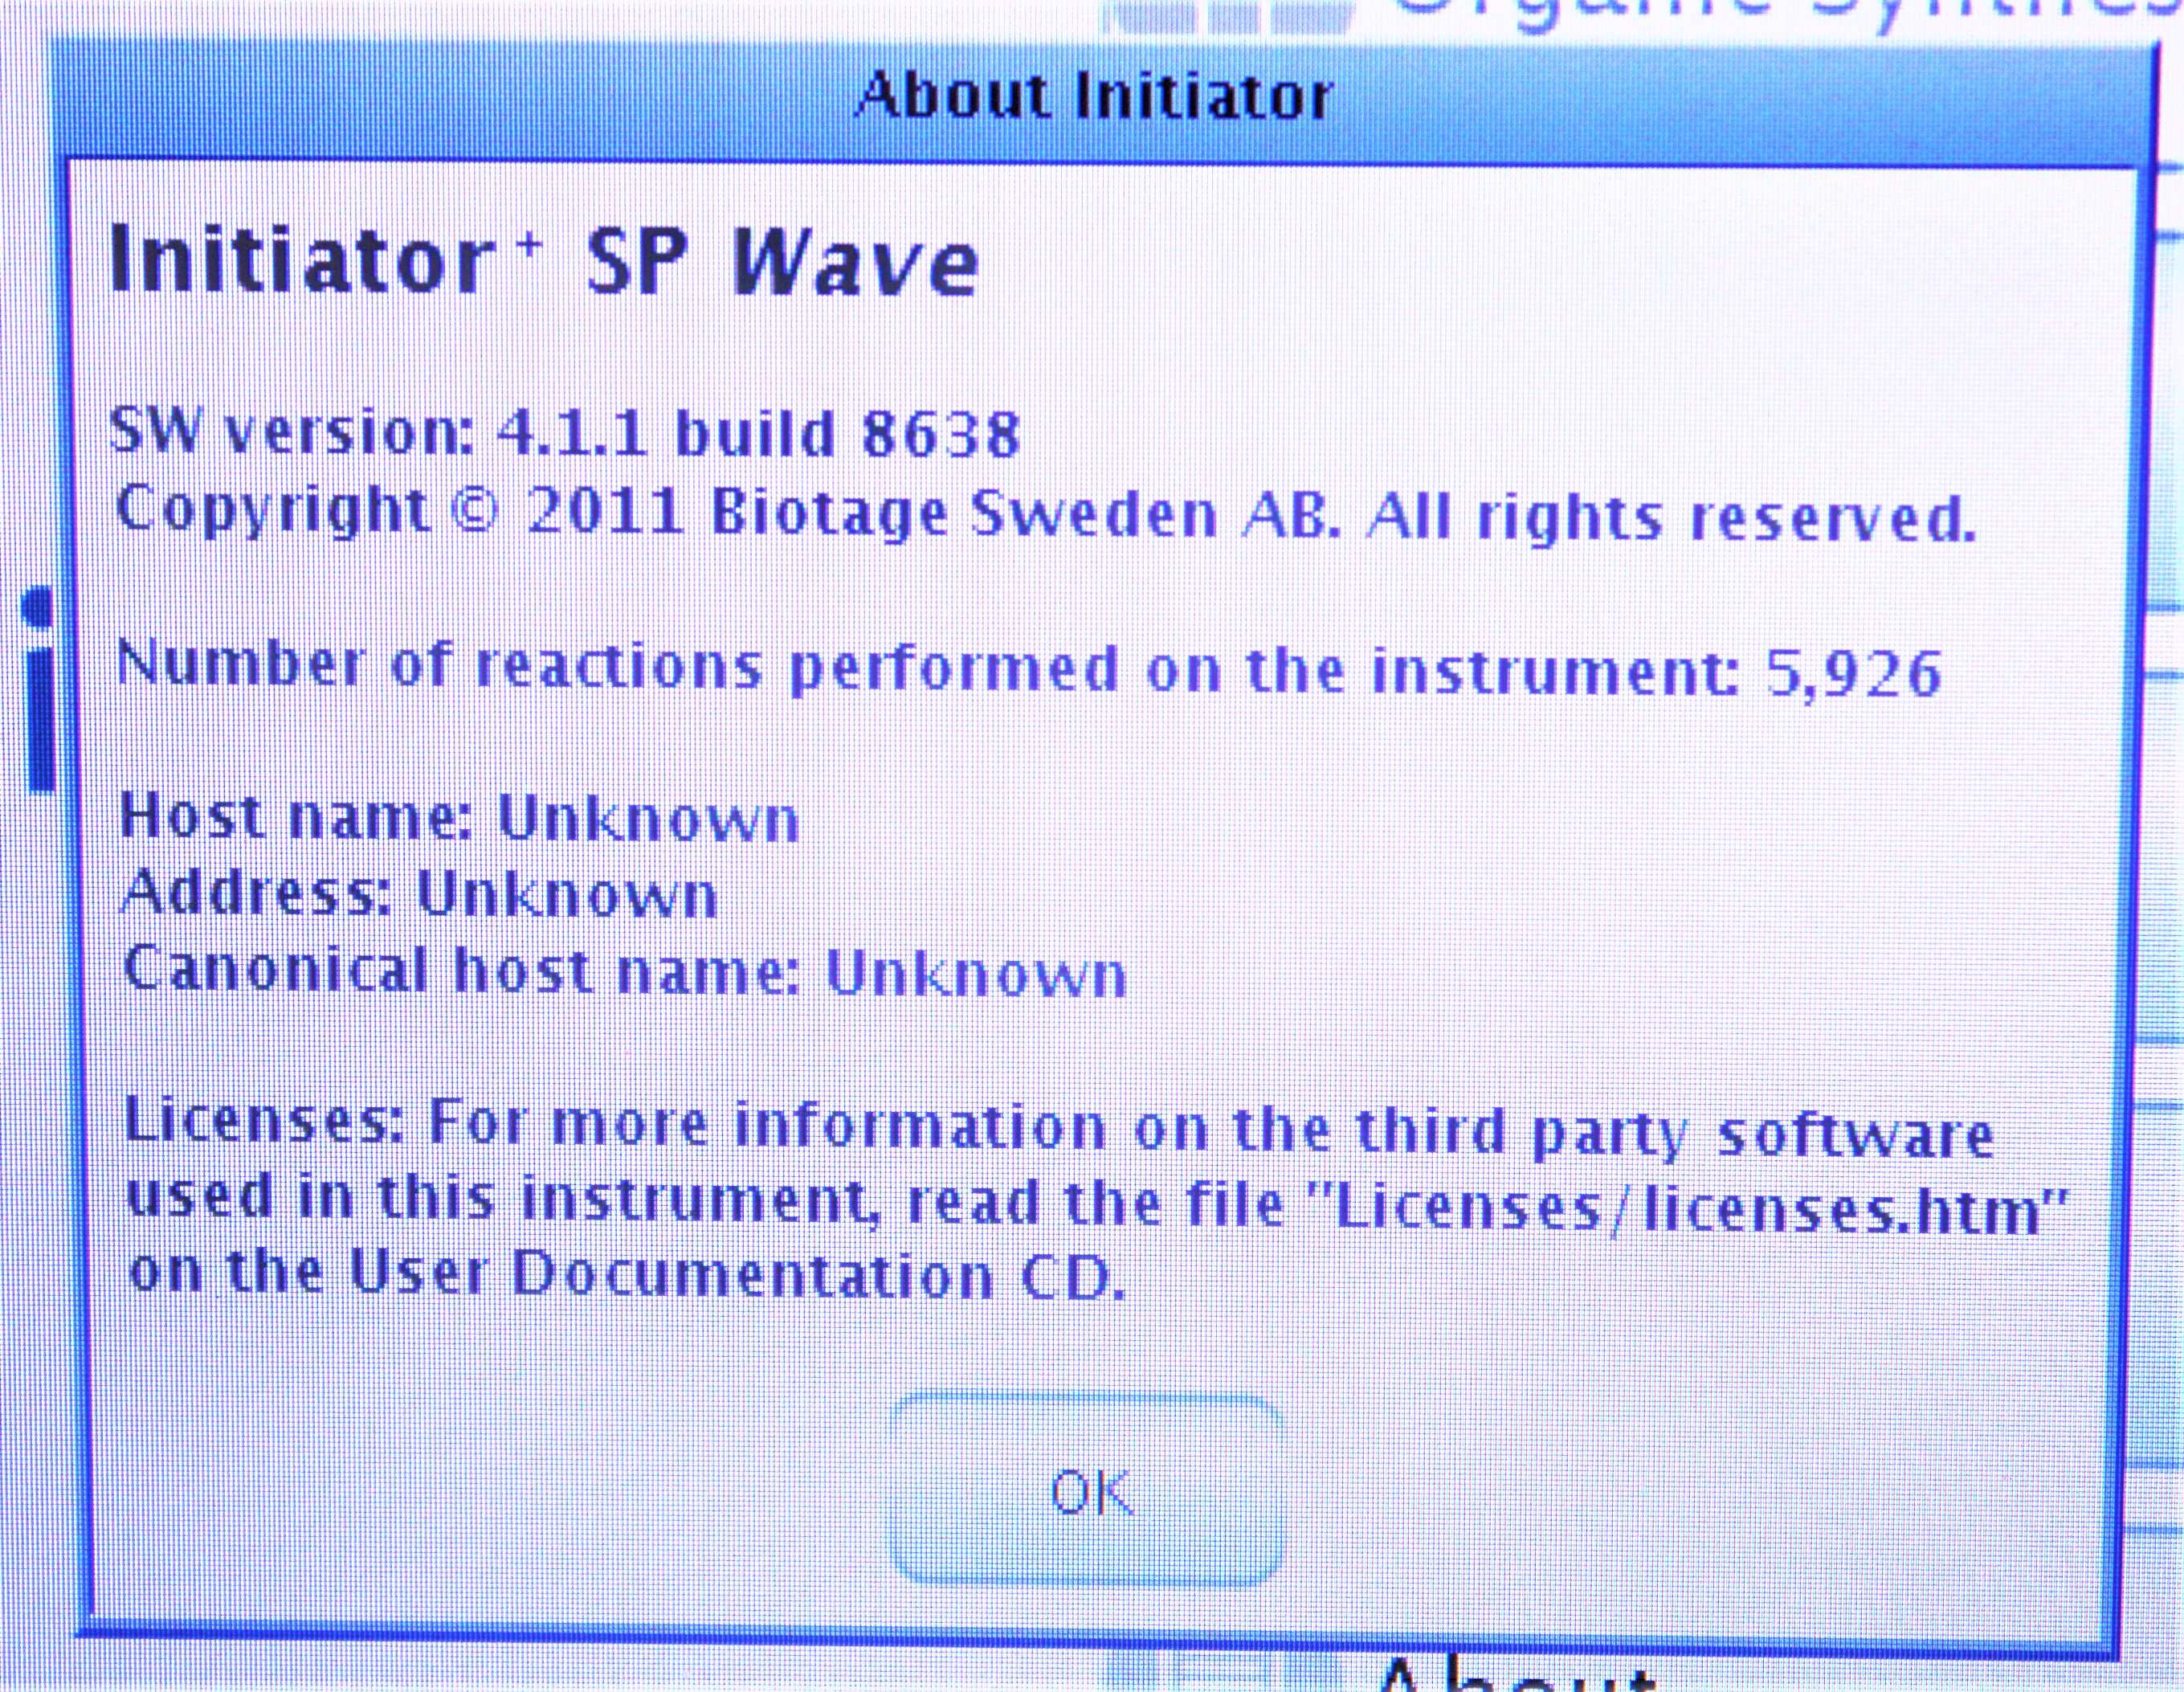Click the SW version 4.1.1 build 8638 line

[x=565, y=433]
